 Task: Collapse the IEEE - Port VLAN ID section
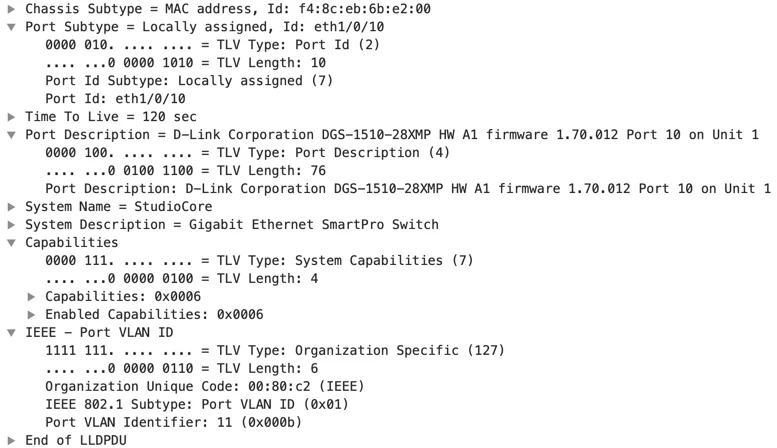tap(11, 333)
